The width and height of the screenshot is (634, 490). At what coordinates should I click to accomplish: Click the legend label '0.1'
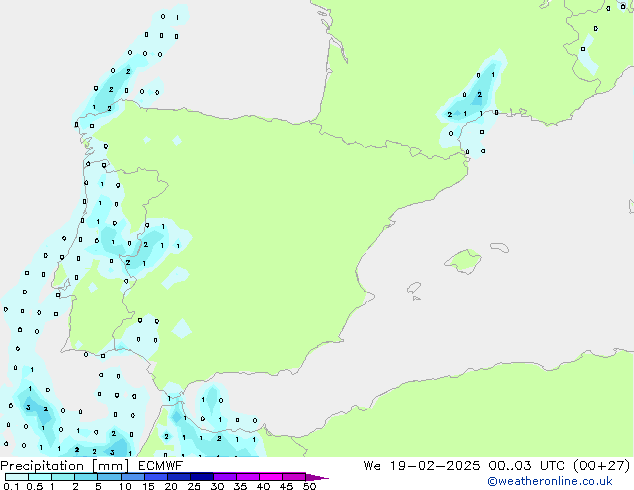(x=11, y=486)
